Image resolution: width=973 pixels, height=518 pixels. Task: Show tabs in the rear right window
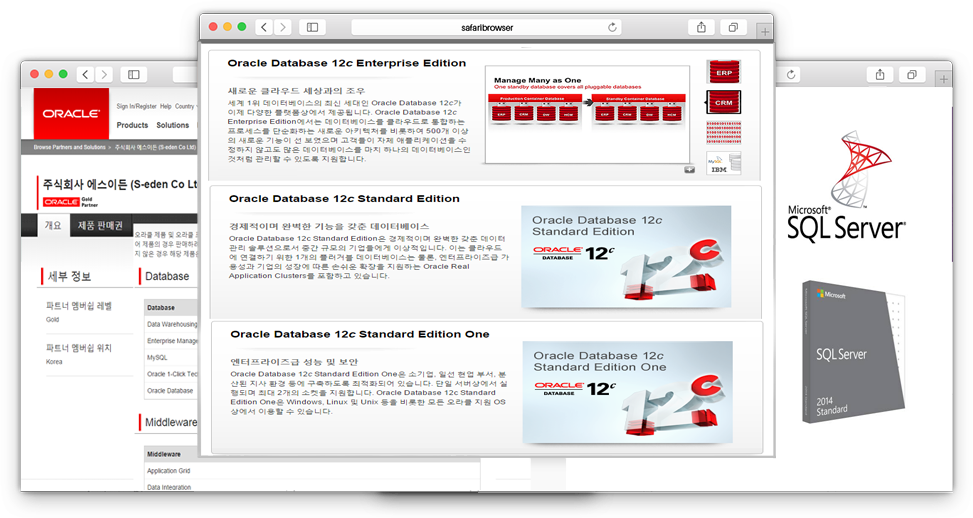(x=912, y=74)
